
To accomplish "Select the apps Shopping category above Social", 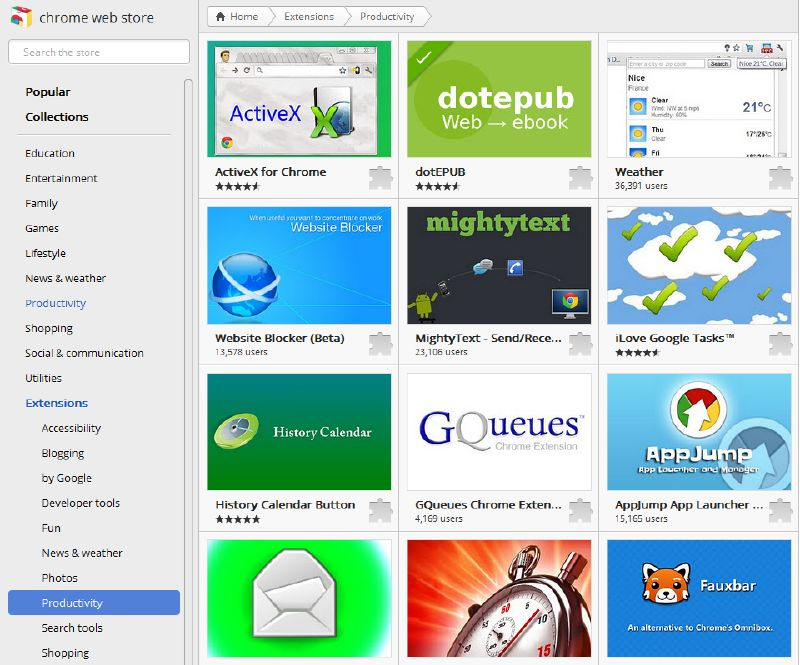I will pyautogui.click(x=49, y=328).
